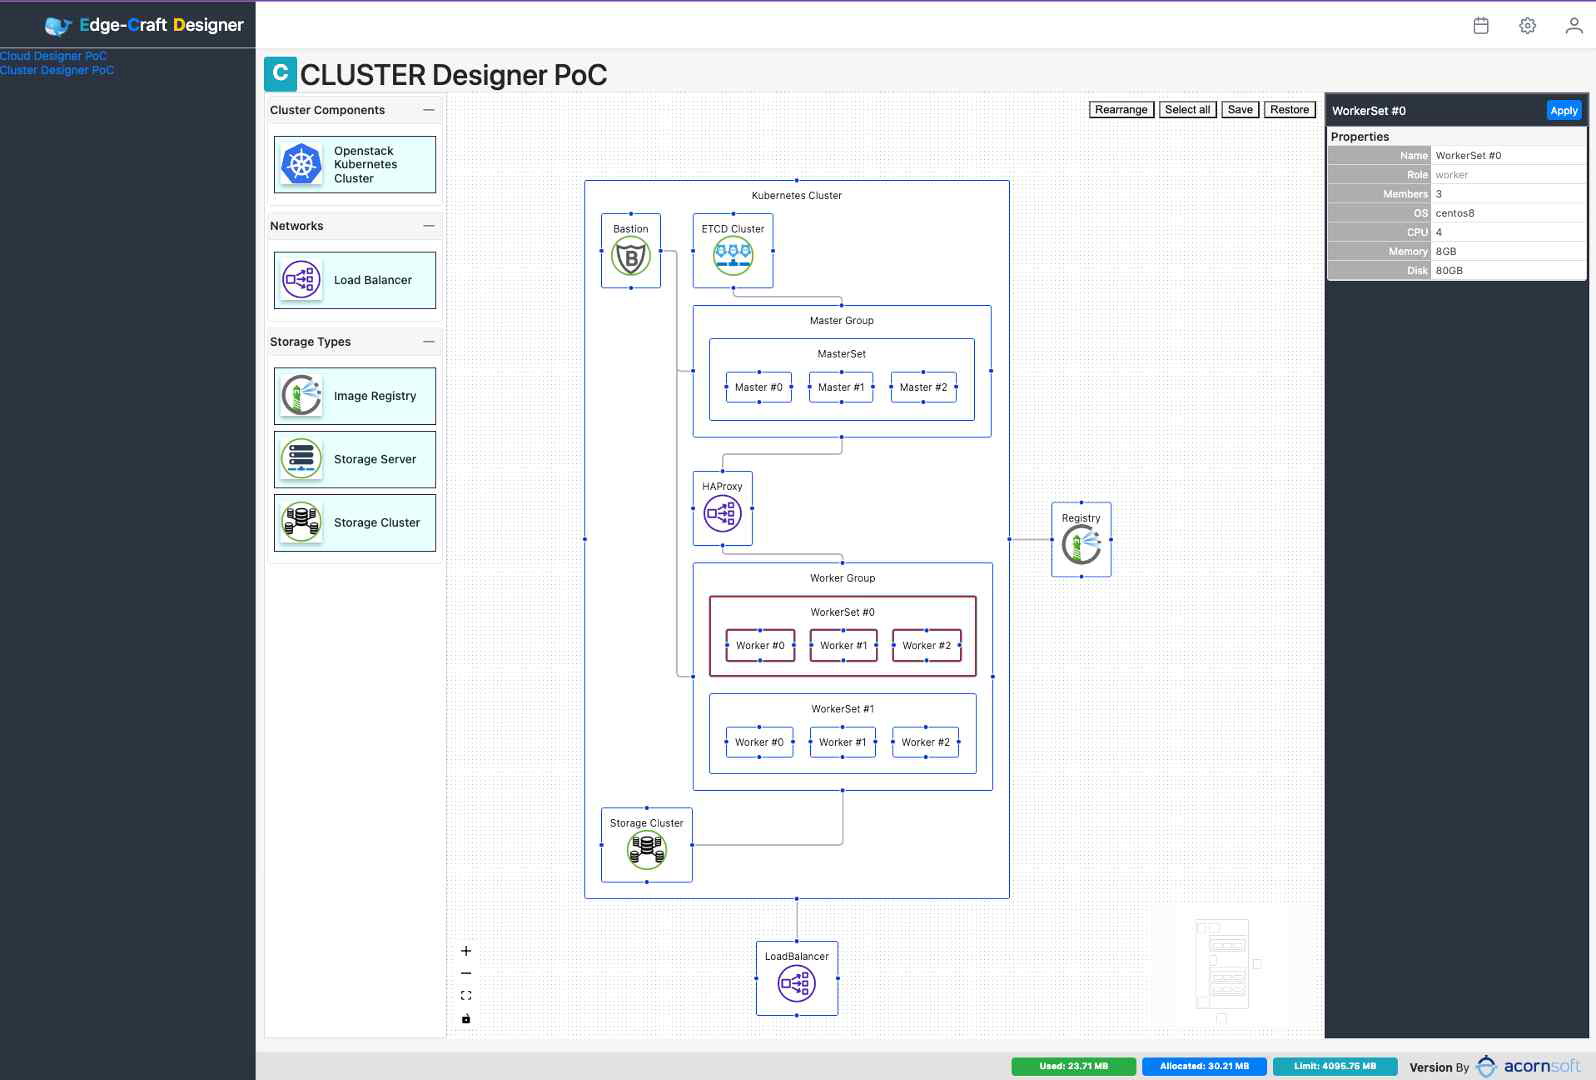Select the HAProxy node icon
The width and height of the screenshot is (1596, 1080).
pos(722,514)
